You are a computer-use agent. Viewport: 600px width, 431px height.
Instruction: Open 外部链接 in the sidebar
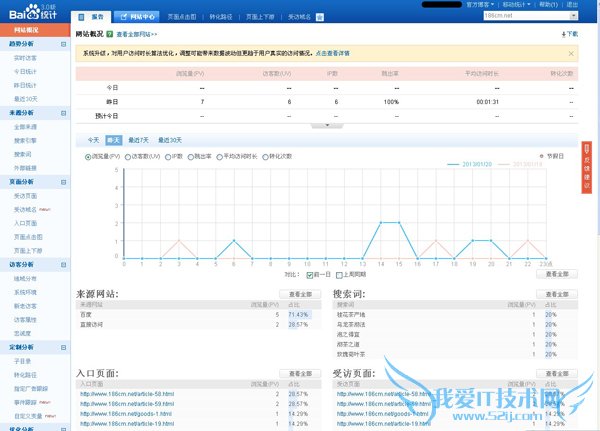point(25,168)
